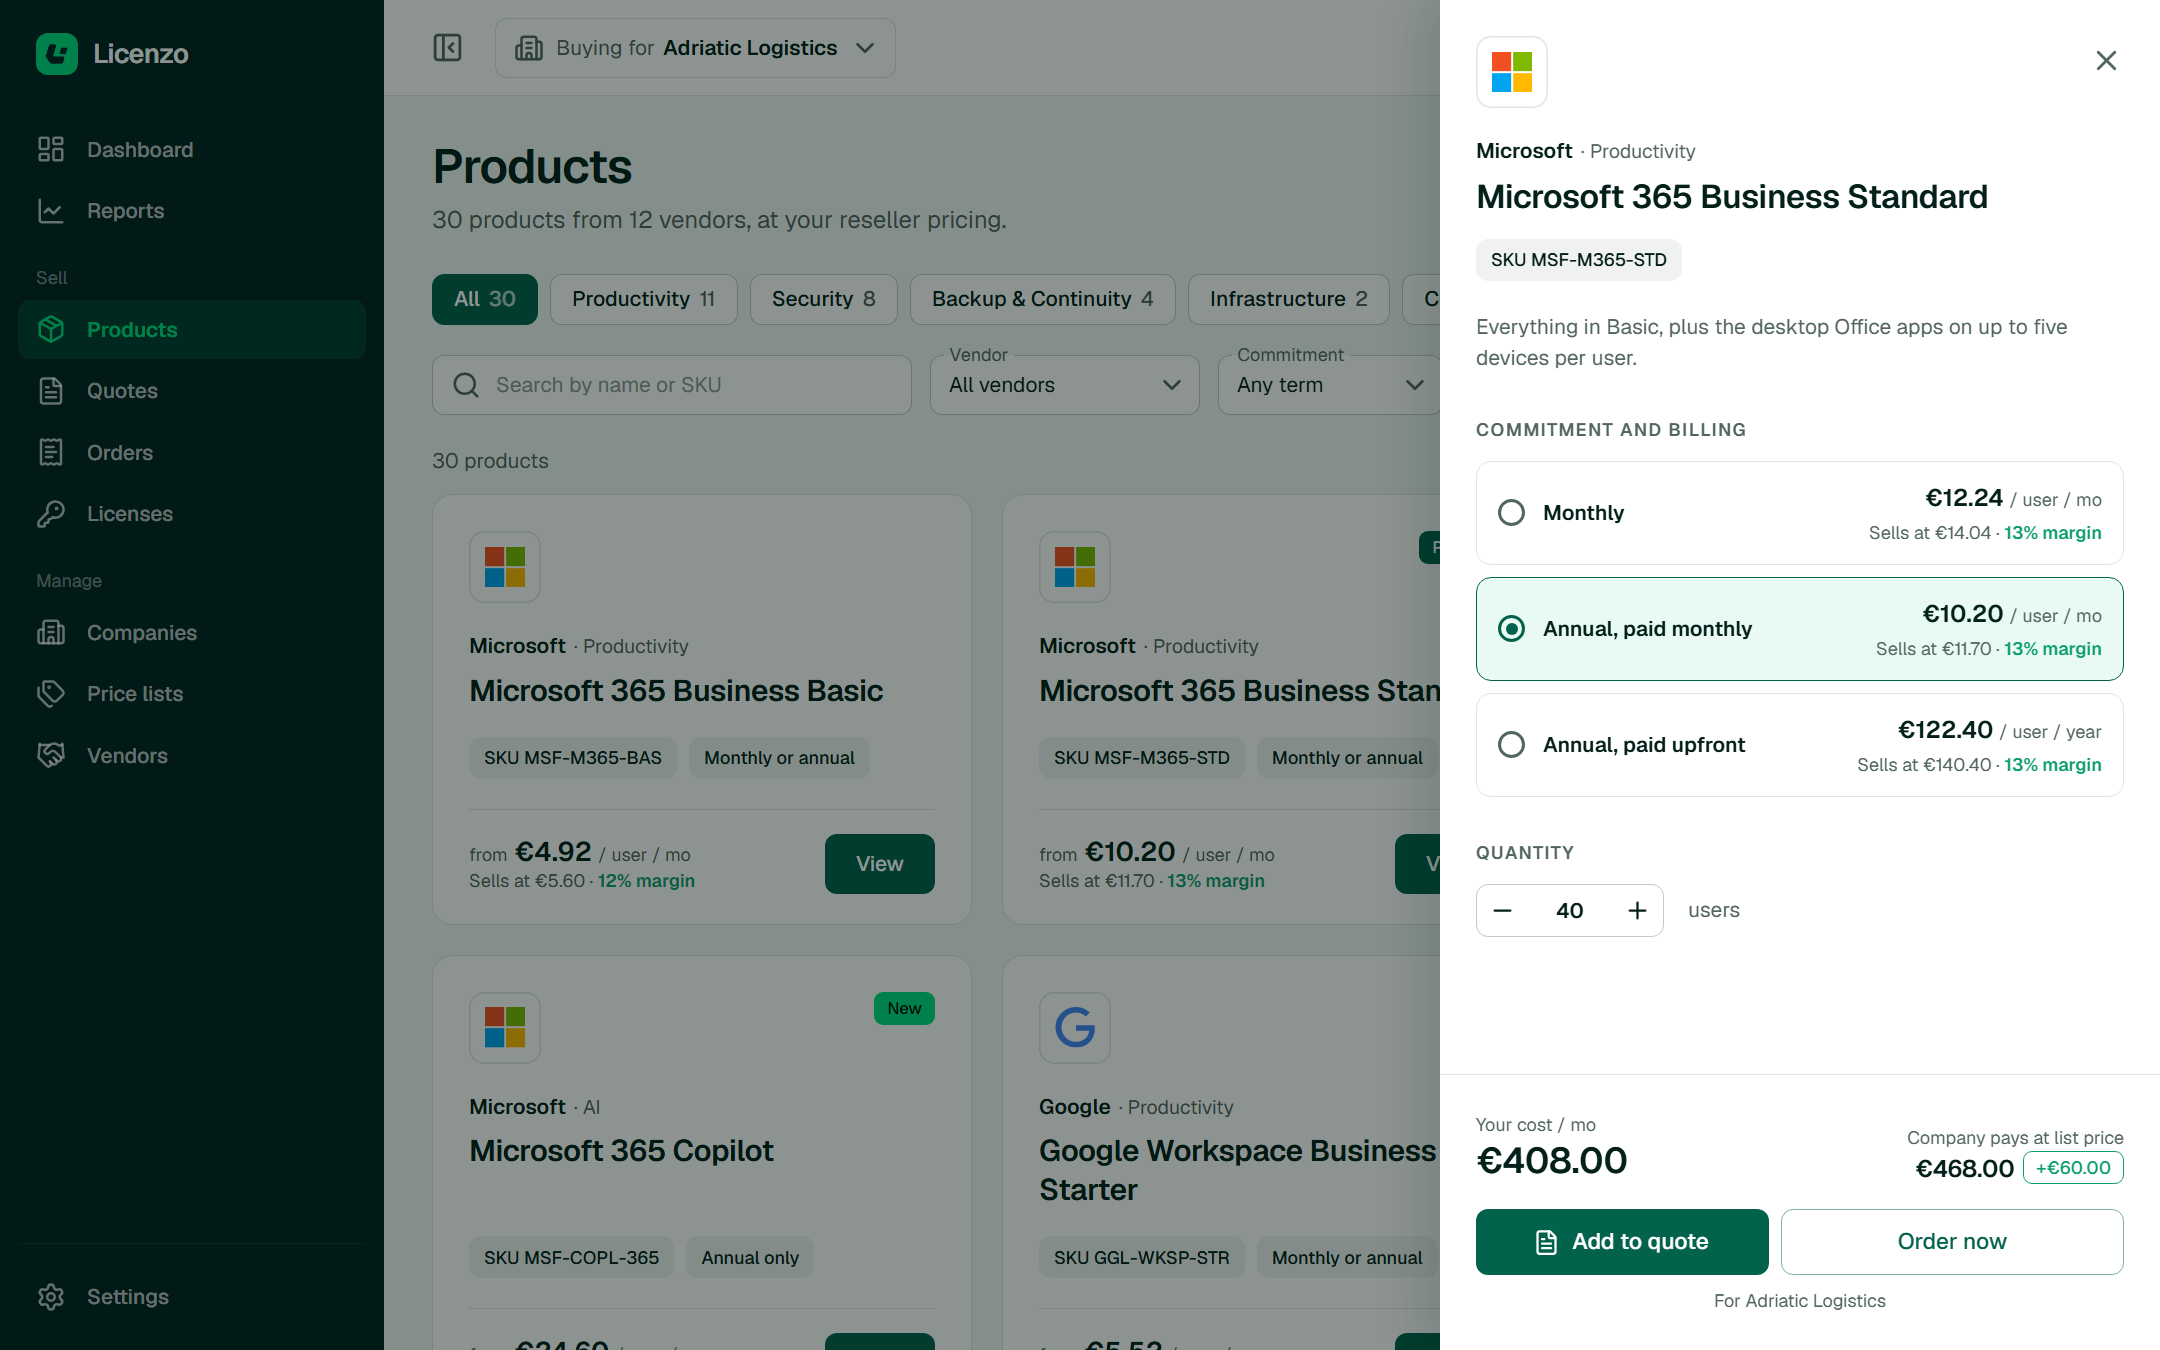The width and height of the screenshot is (2160, 1350).
Task: Click the SKU MSF-M365-BAS tag
Action: (573, 758)
